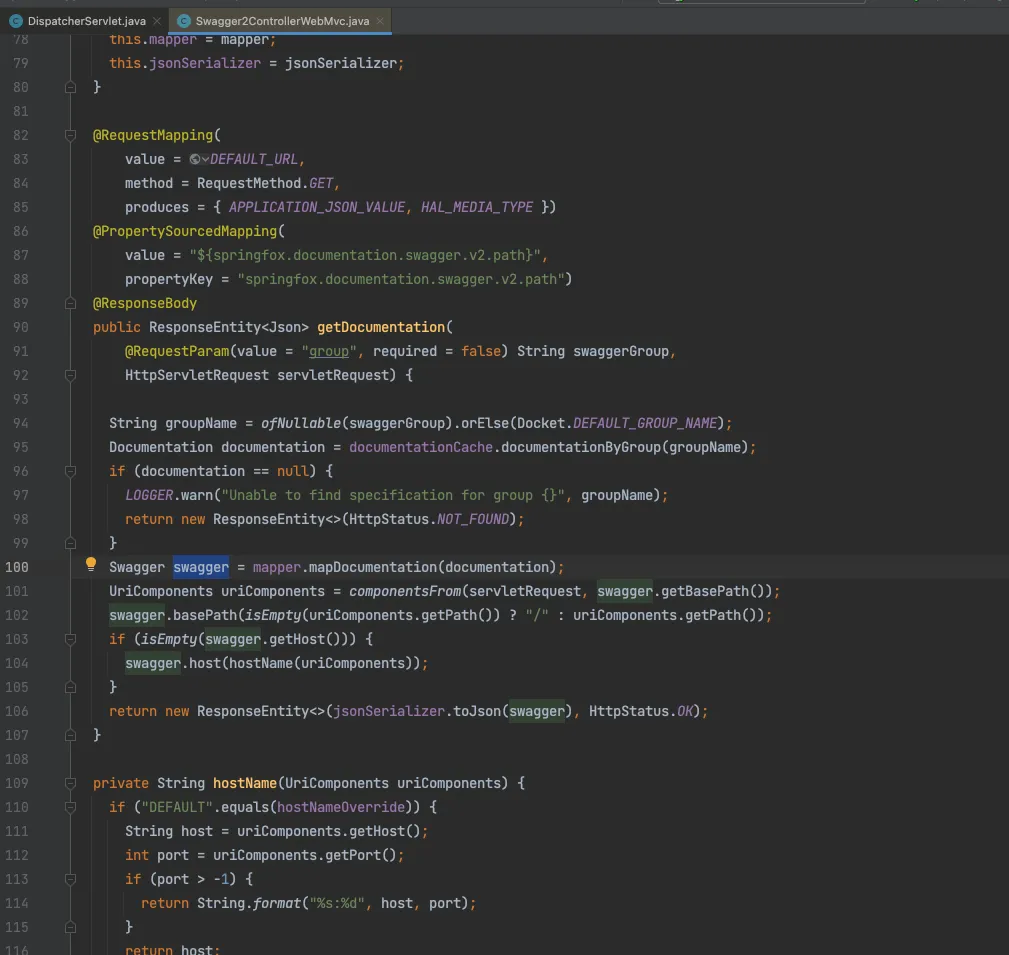Collapse the @RequestMapping fold marker on line 82
The width and height of the screenshot is (1009, 955).
click(x=70, y=135)
